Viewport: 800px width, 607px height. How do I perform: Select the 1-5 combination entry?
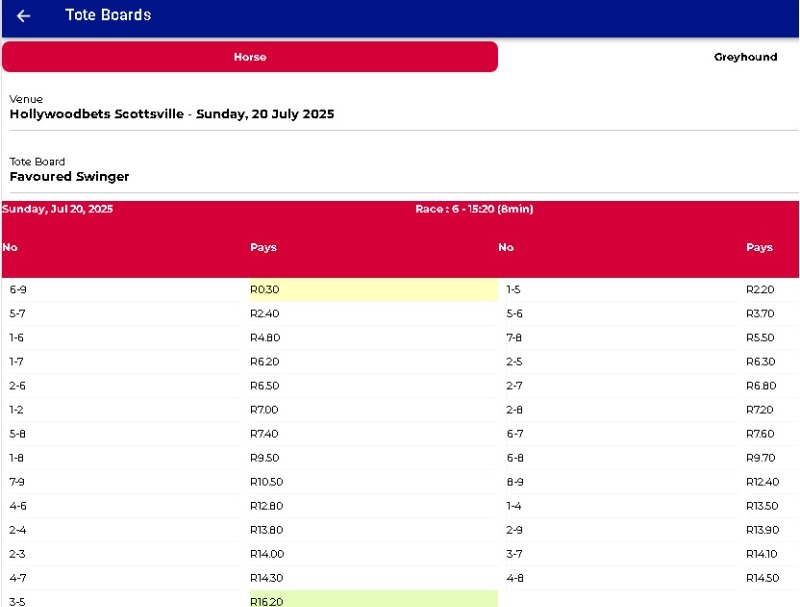pyautogui.click(x=514, y=290)
